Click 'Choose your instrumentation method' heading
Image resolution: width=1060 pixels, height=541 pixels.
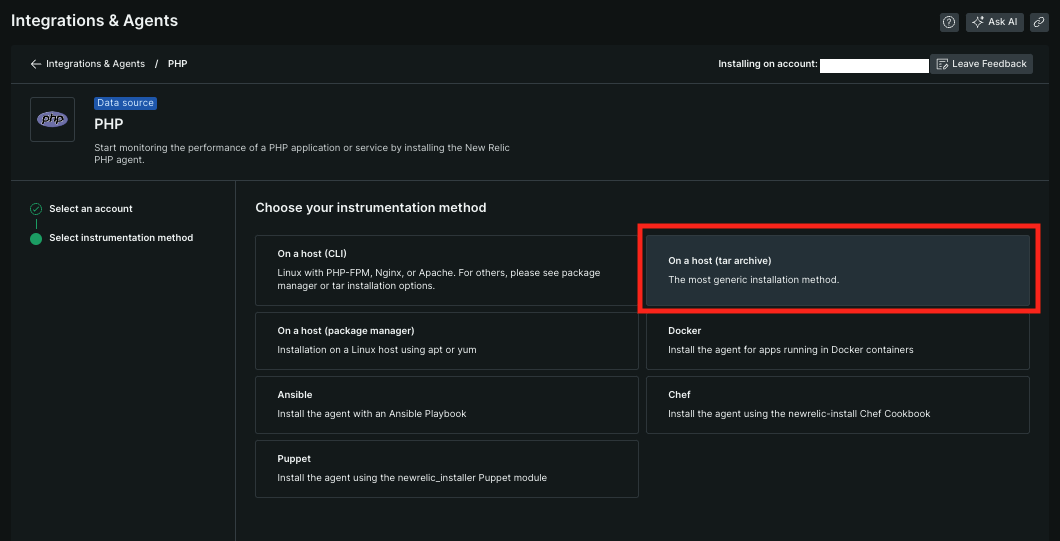point(370,208)
